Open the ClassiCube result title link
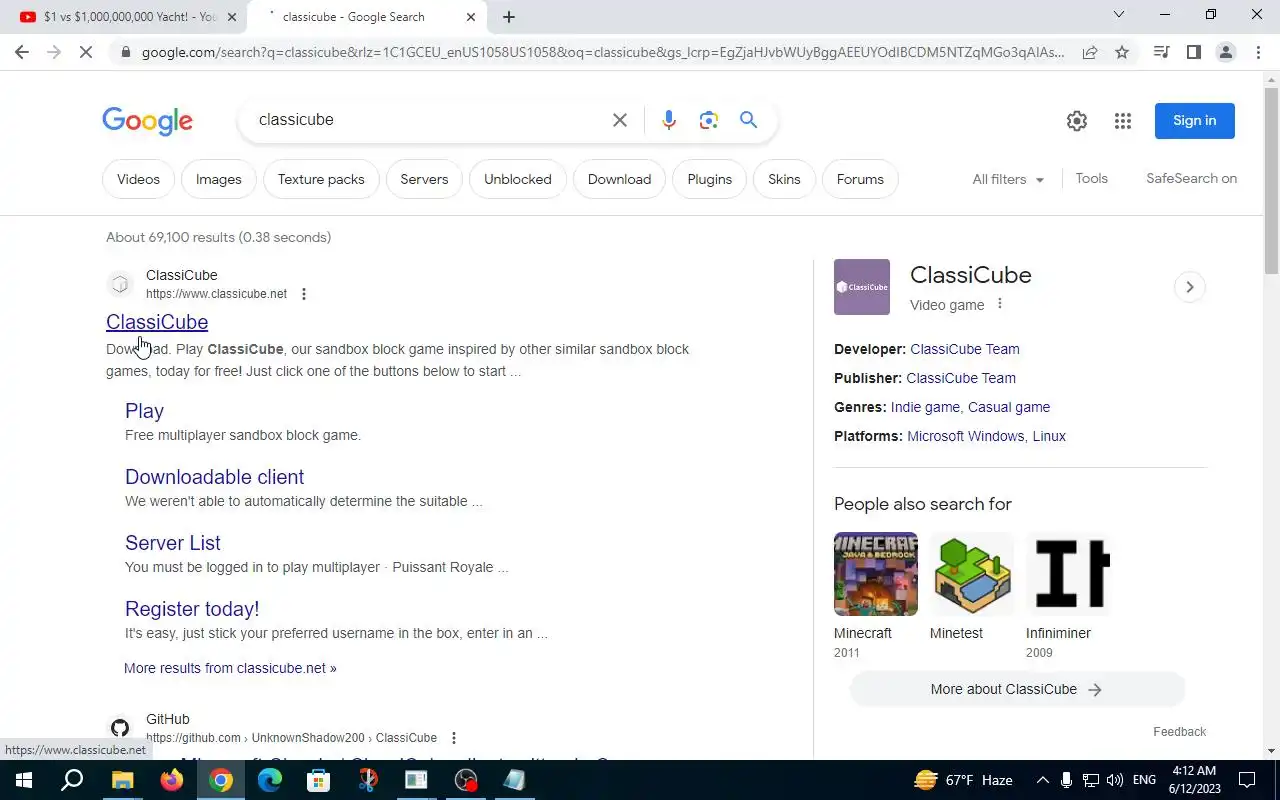1280x800 pixels. [x=157, y=322]
